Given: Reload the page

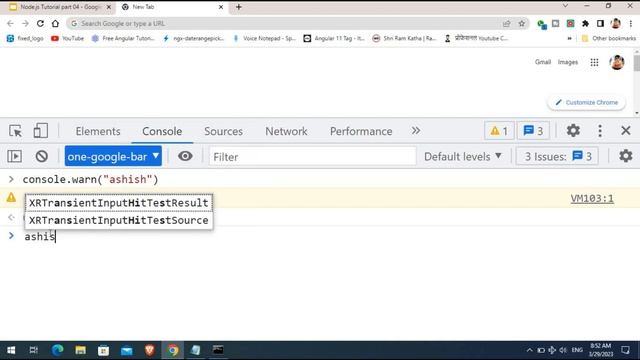Looking at the screenshot, I should tap(40, 24).
